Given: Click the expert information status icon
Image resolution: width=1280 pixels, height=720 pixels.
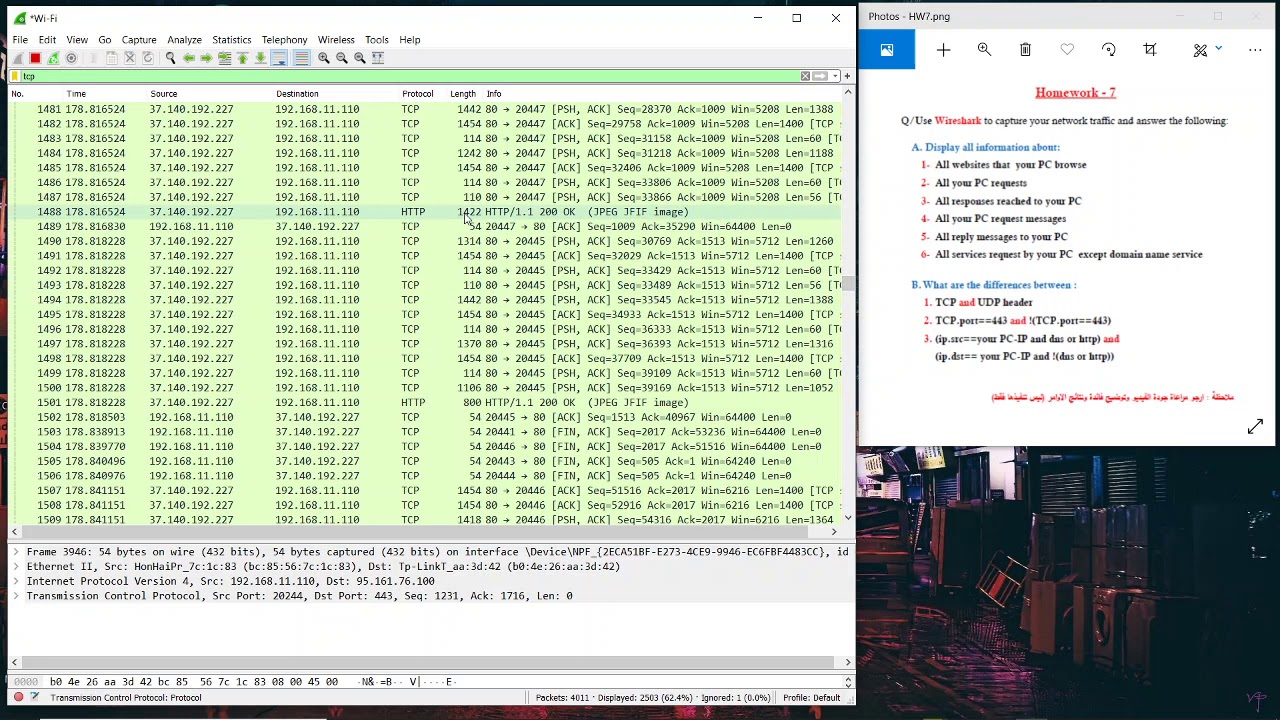Looking at the screenshot, I should [18, 697].
